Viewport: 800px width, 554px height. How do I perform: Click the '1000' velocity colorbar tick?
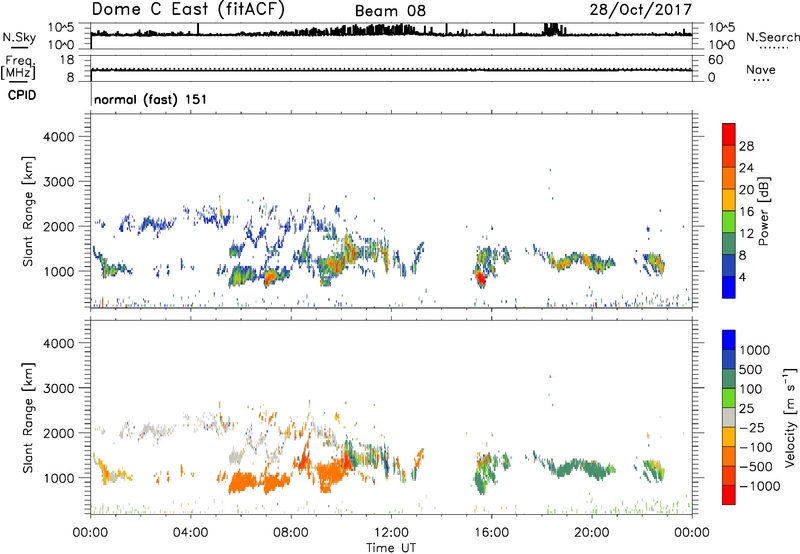754,350
